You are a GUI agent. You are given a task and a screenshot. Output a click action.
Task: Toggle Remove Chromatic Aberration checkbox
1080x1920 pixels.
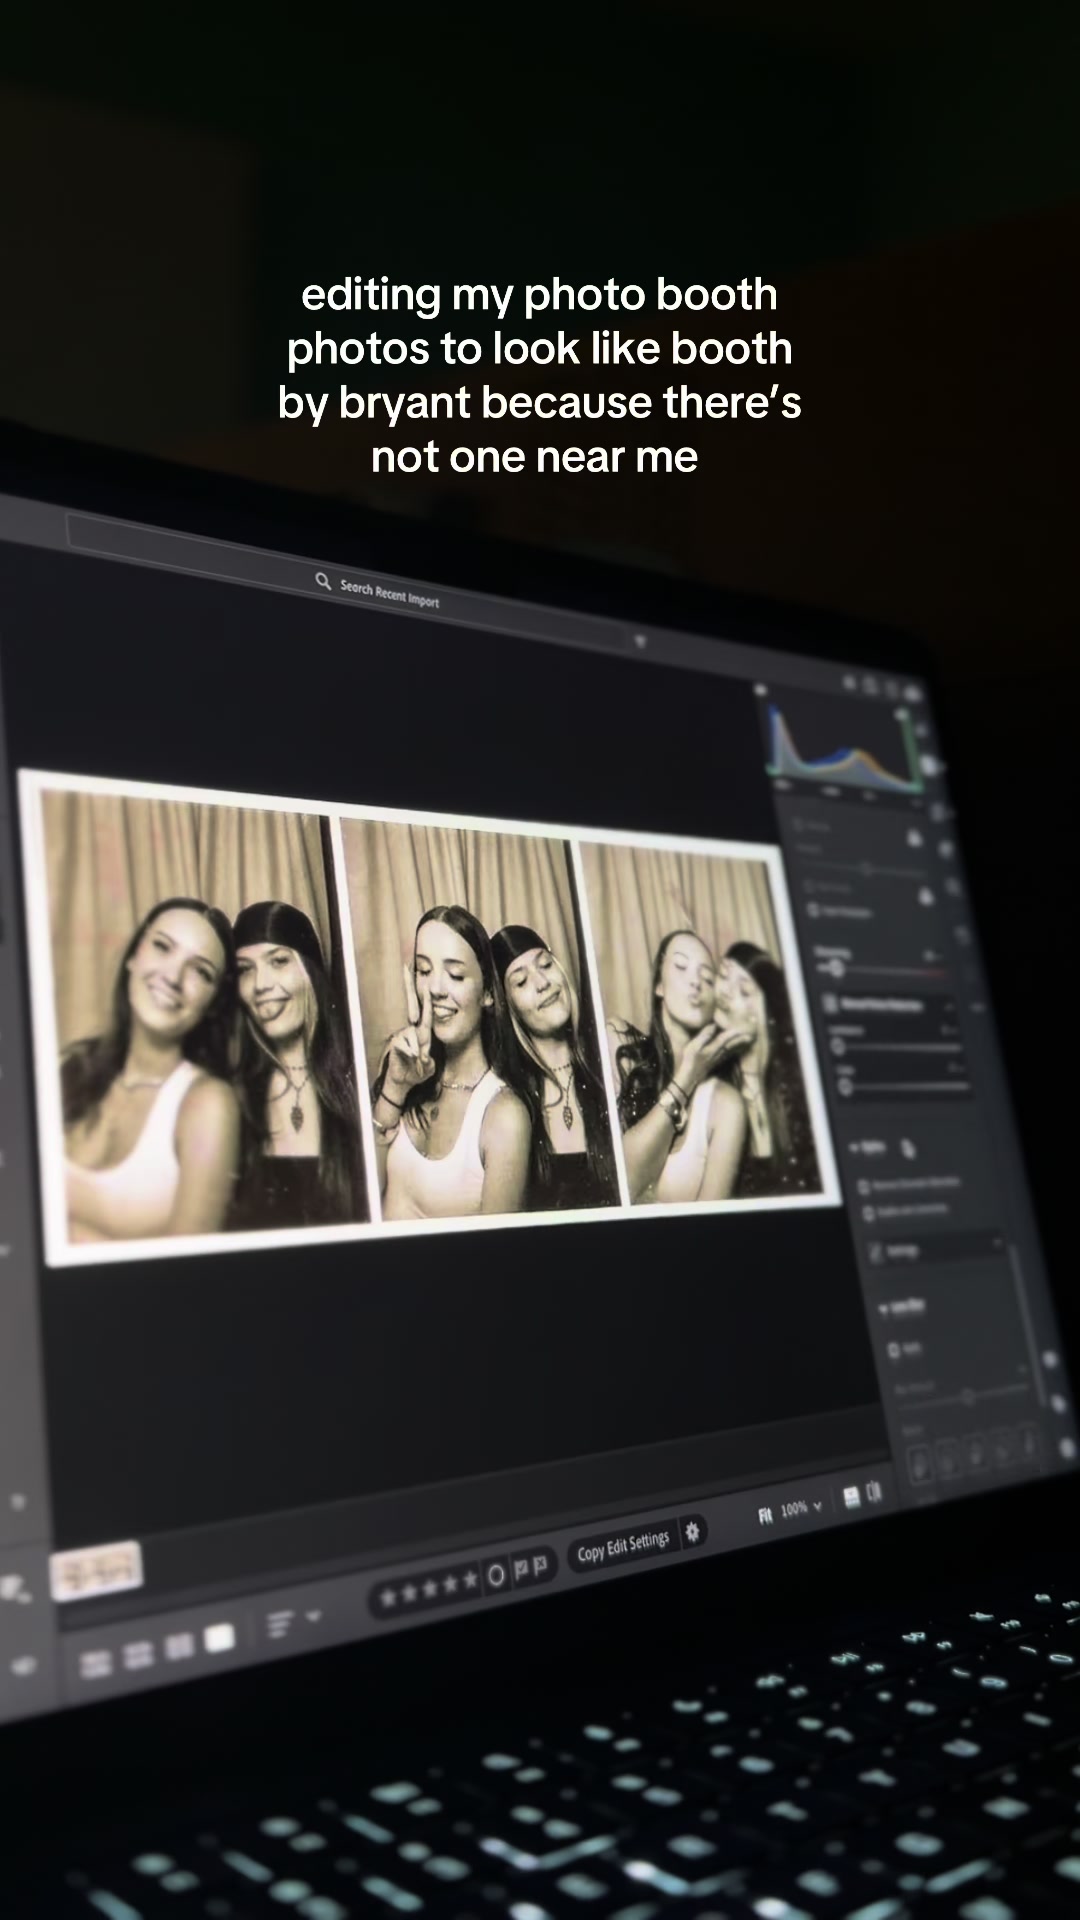click(863, 1187)
